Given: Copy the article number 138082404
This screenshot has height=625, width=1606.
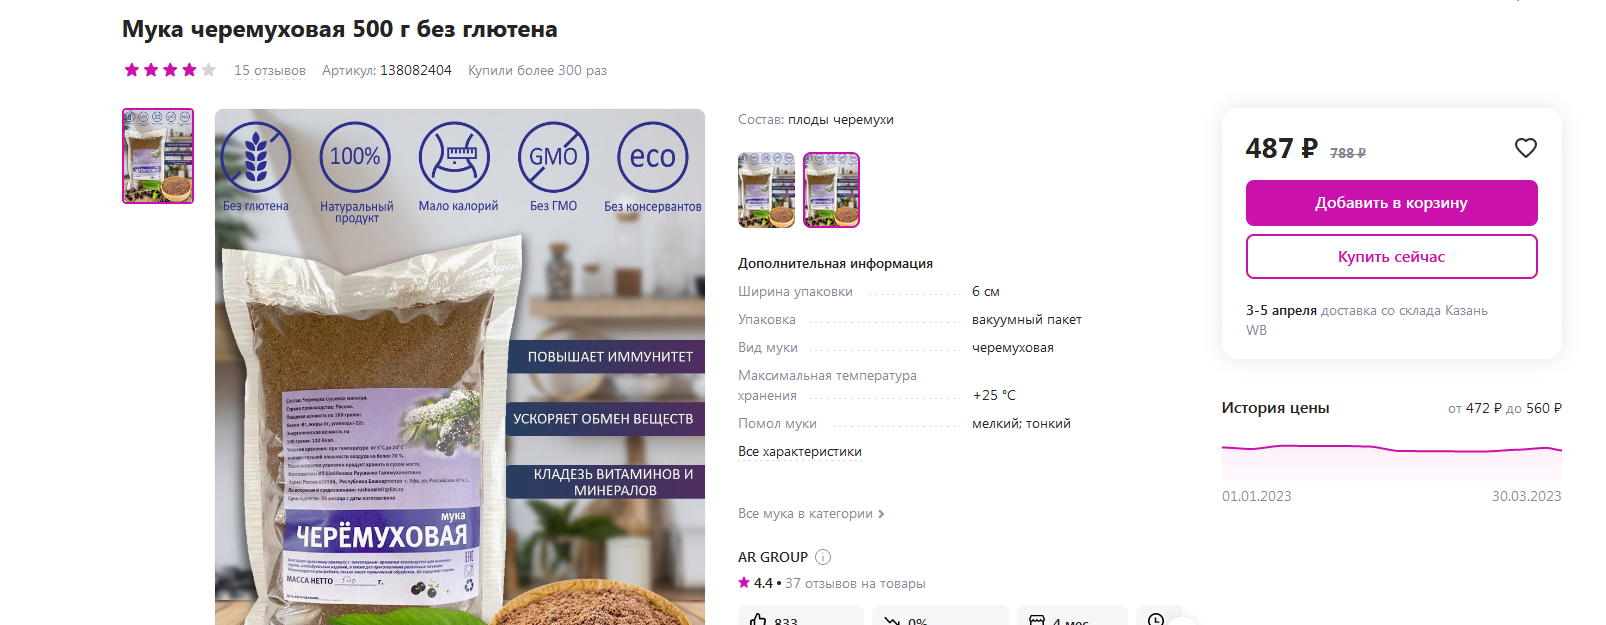Looking at the screenshot, I should click(x=416, y=70).
